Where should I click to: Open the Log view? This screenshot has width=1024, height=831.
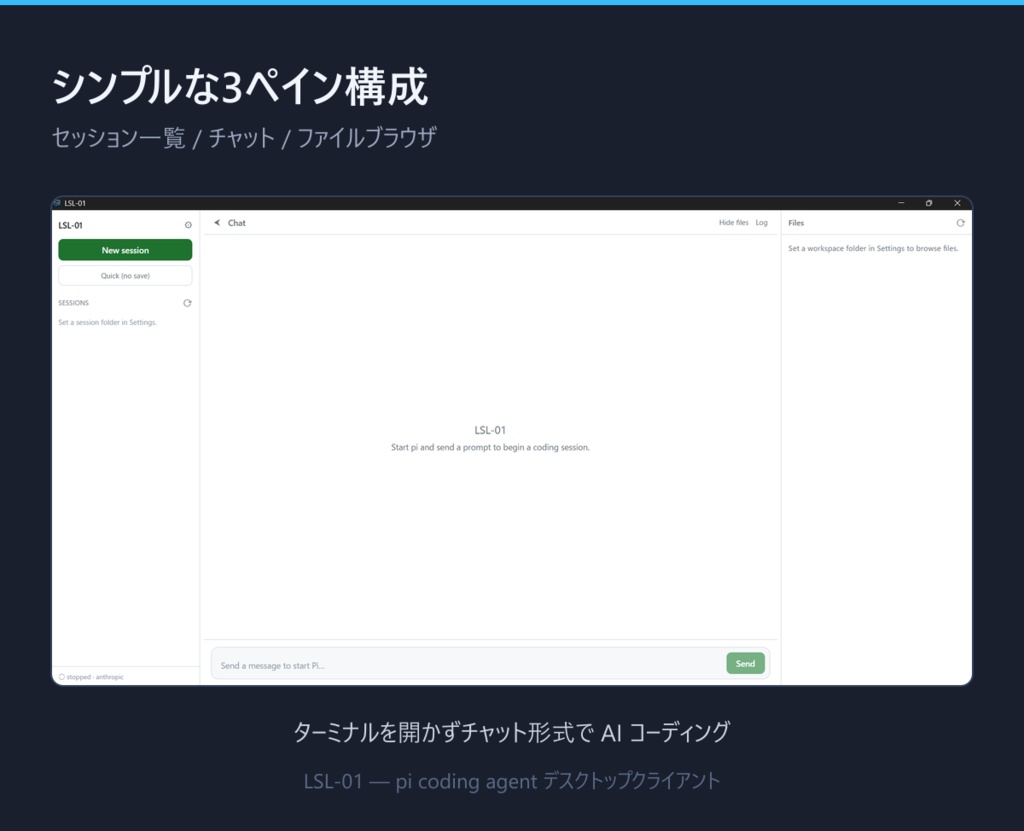[761, 223]
